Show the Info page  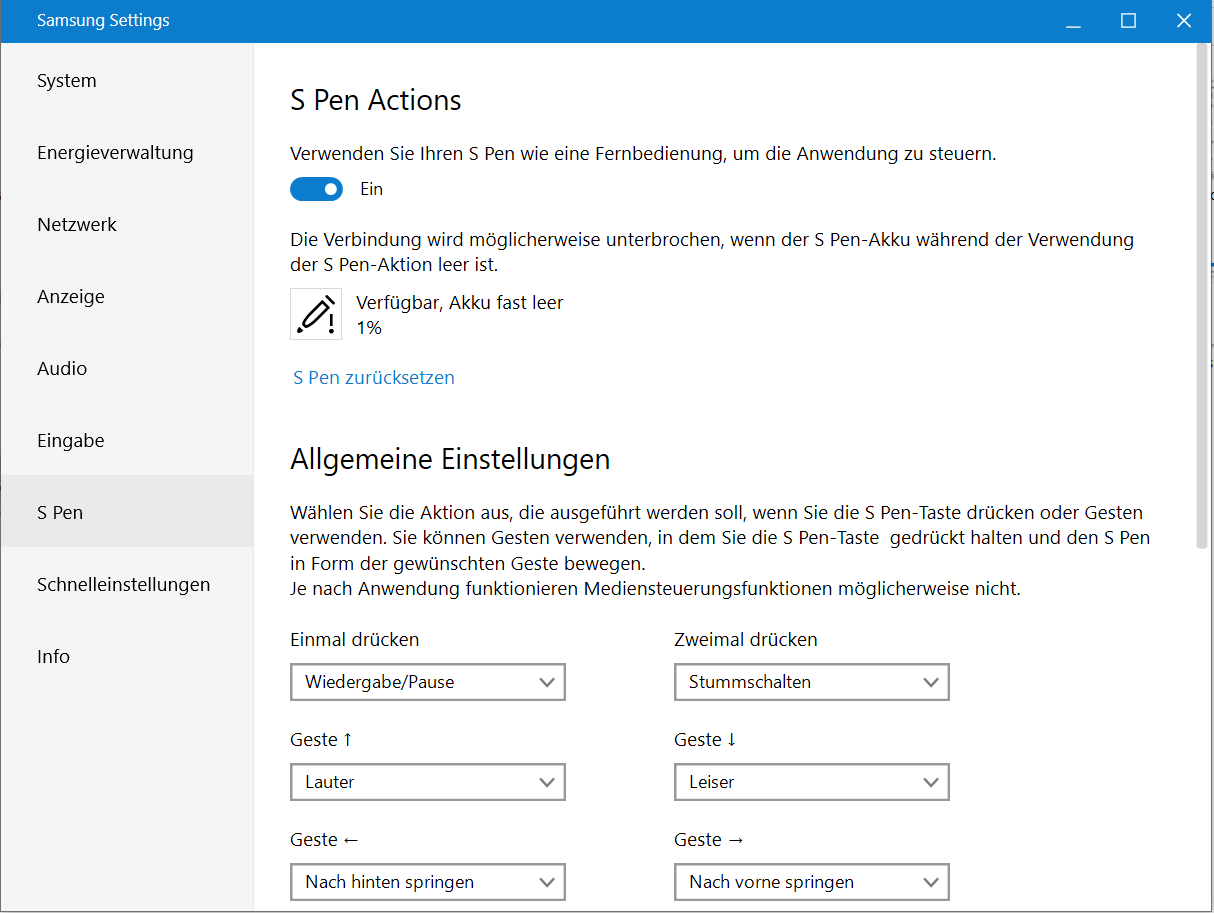coord(54,657)
